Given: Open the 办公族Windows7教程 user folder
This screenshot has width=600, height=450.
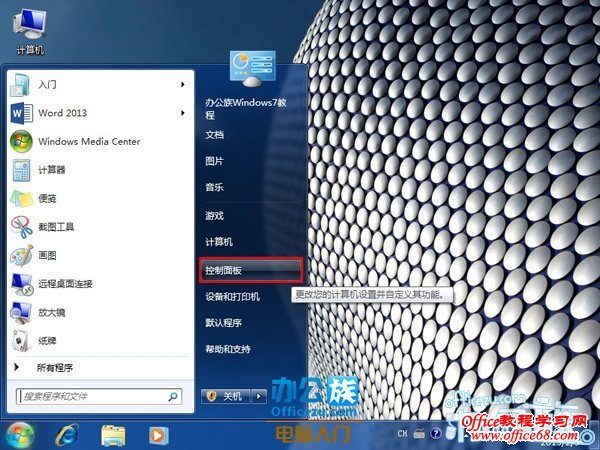Looking at the screenshot, I should pos(246,109).
